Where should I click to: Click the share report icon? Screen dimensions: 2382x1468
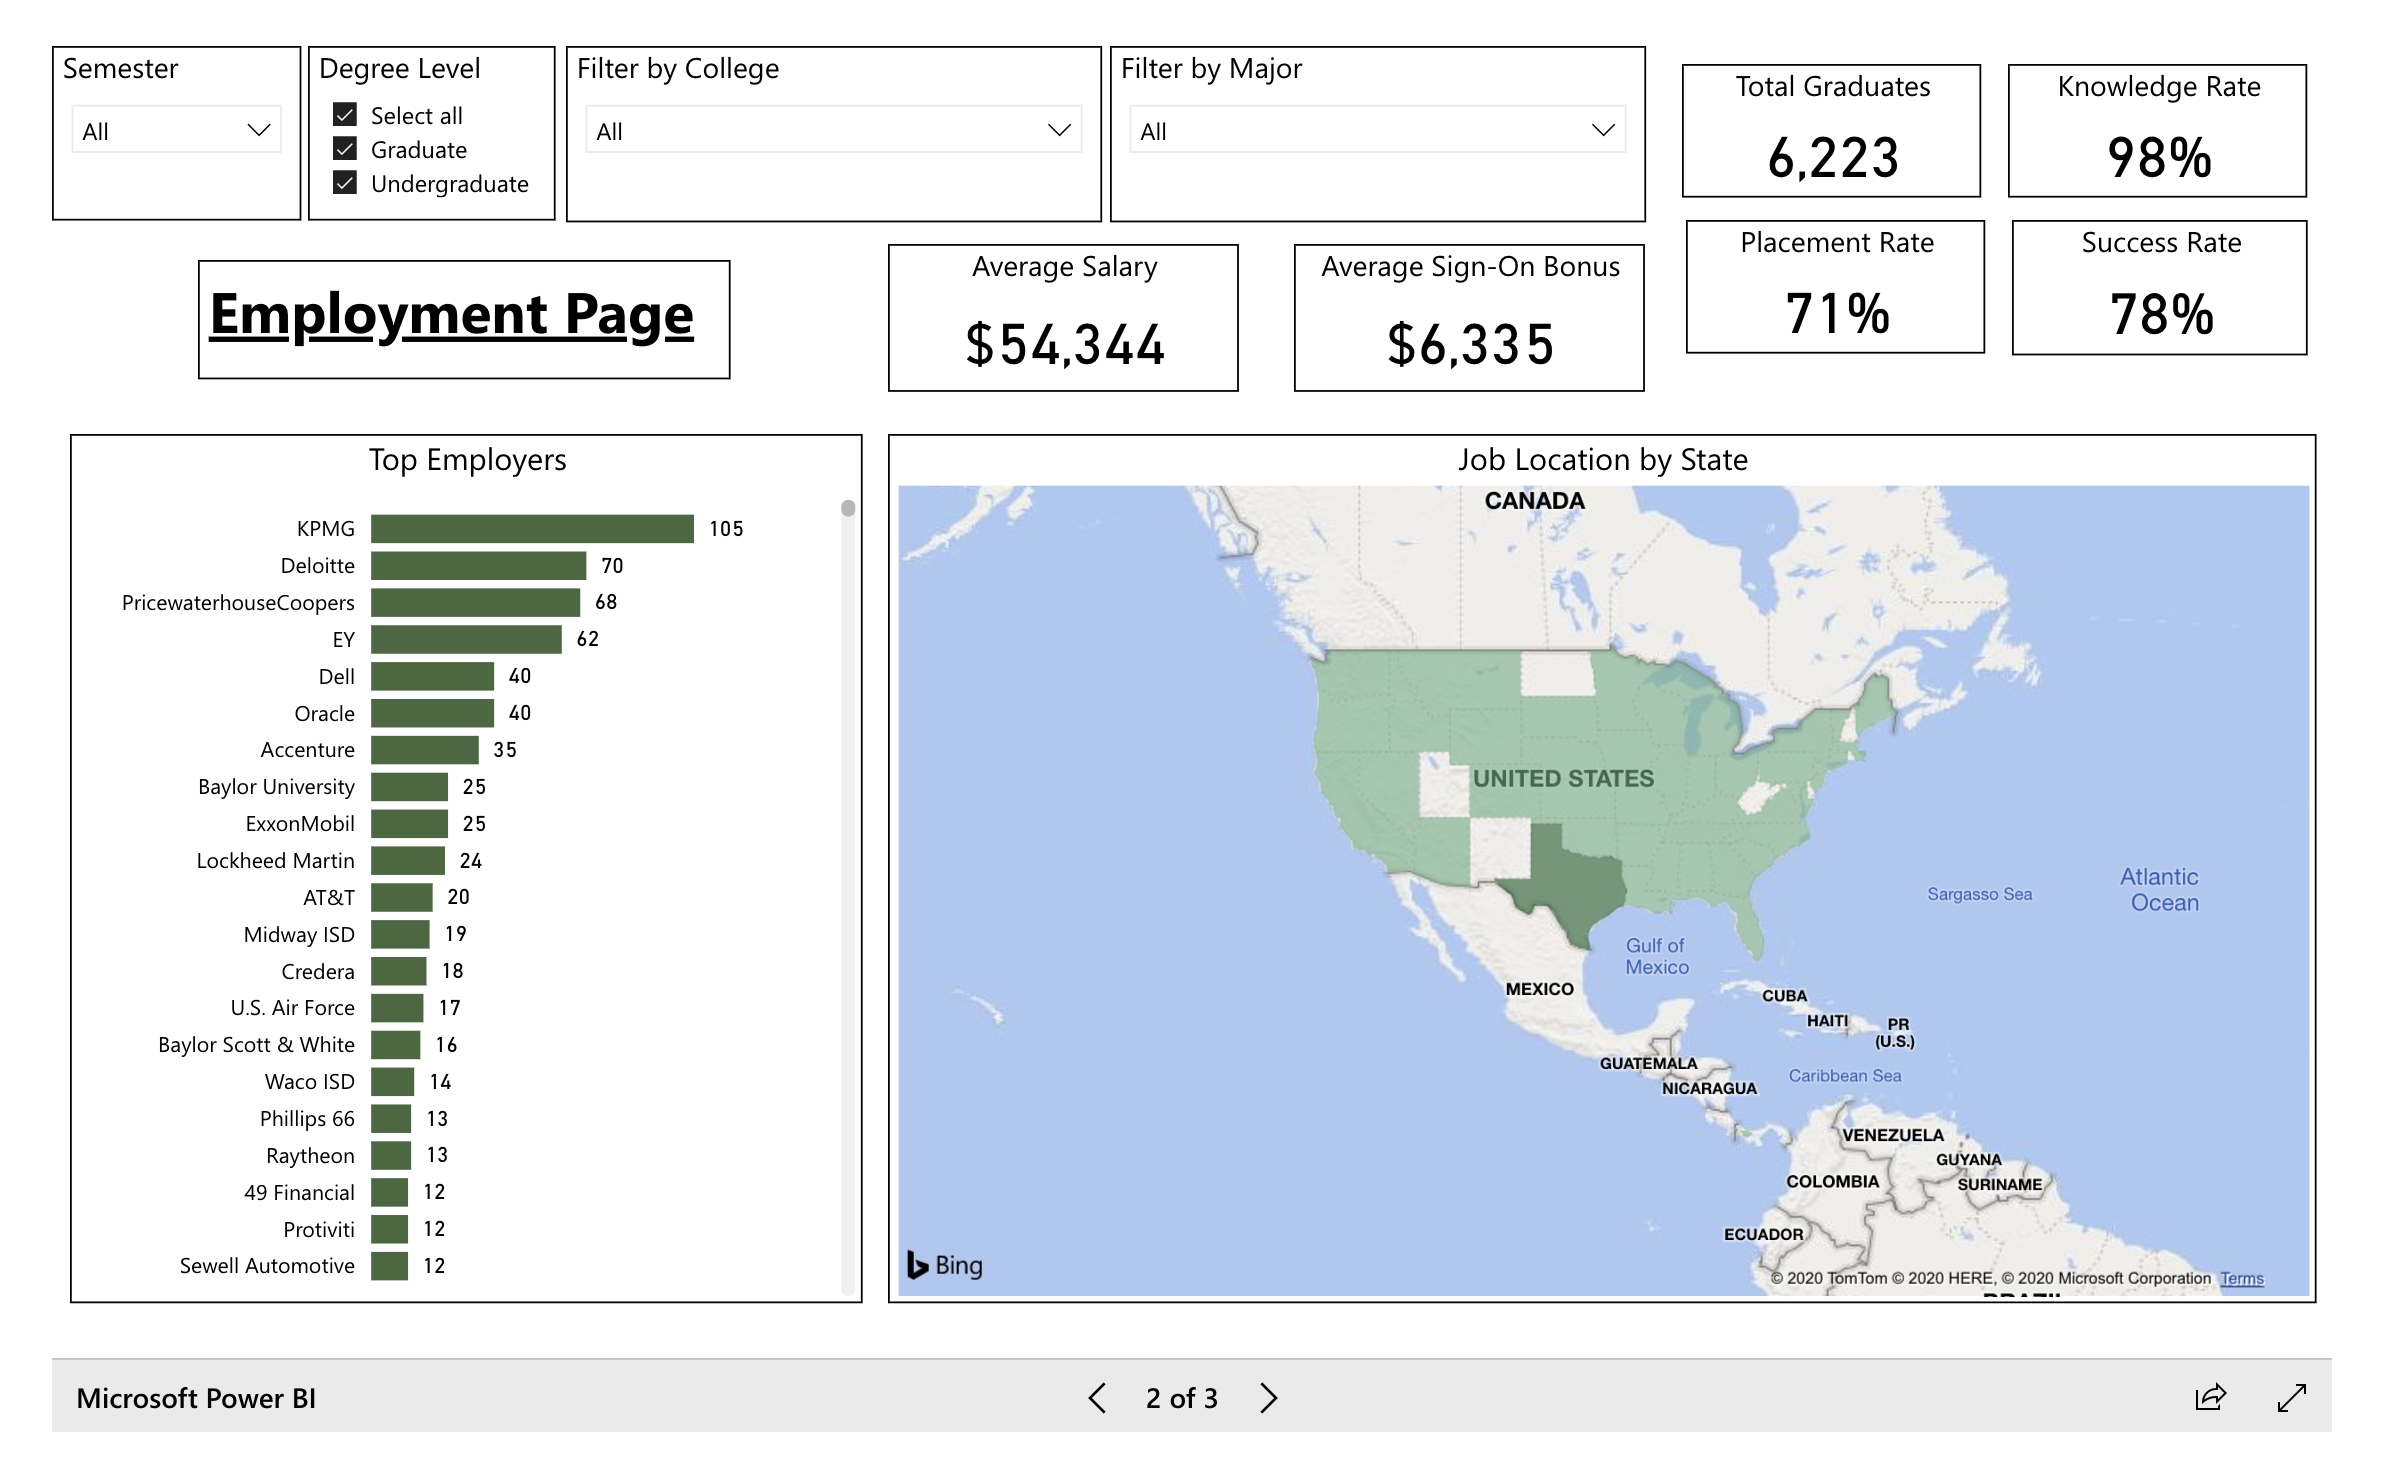pyautogui.click(x=2210, y=1397)
